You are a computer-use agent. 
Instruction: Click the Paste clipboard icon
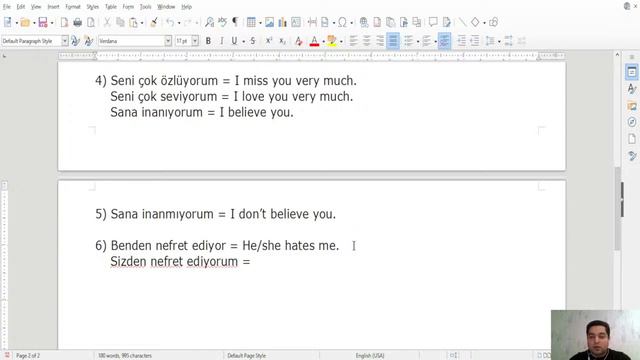click(x=133, y=22)
